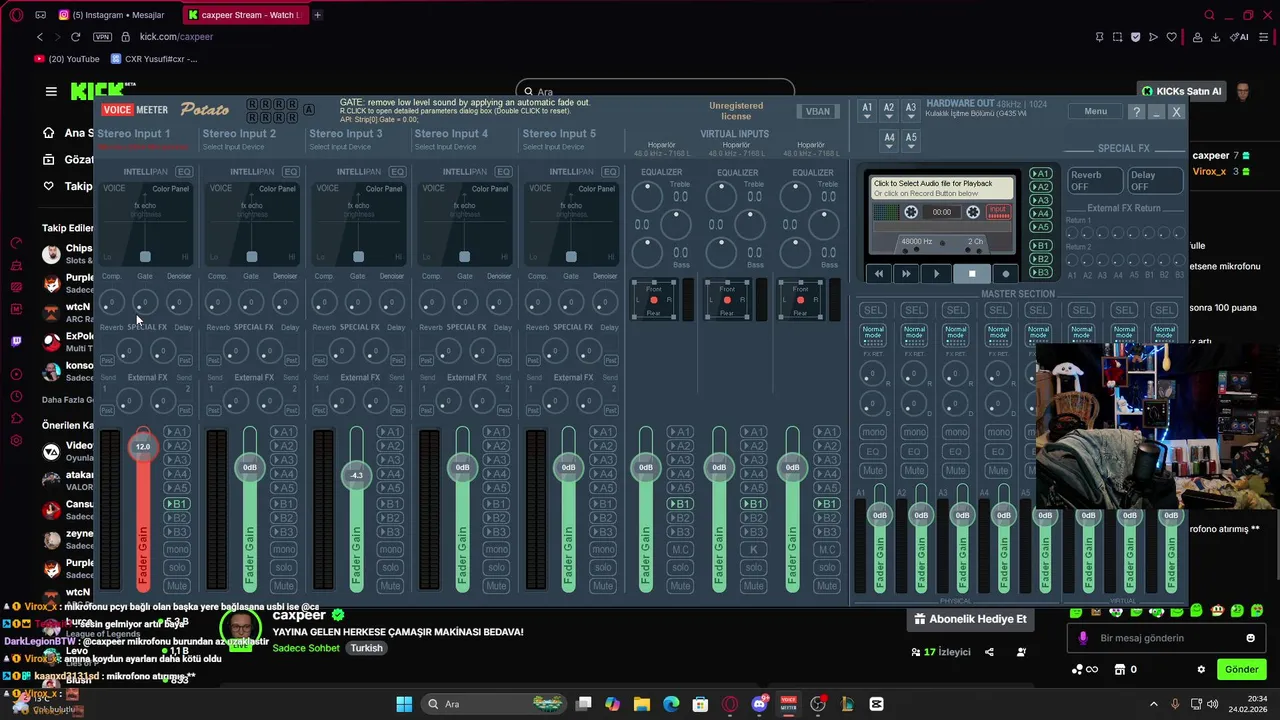
Task: Open the Voicemeeter Menu
Action: [1095, 112]
